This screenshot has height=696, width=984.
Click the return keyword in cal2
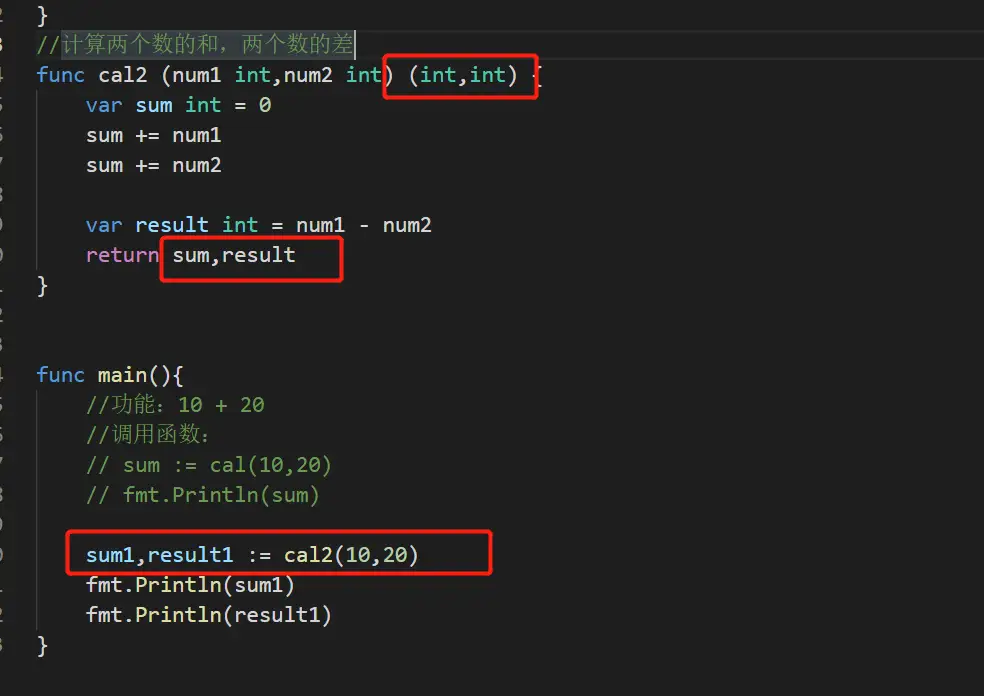click(122, 255)
